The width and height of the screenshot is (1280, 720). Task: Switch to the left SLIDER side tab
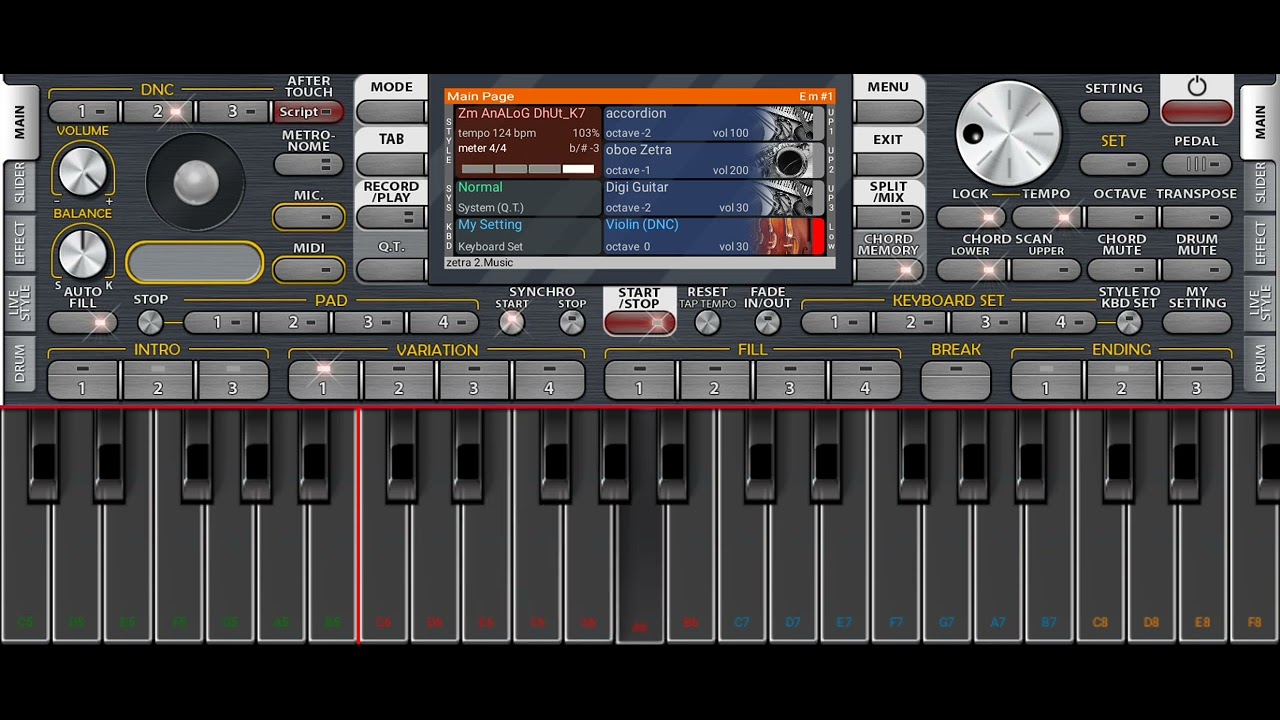point(20,184)
